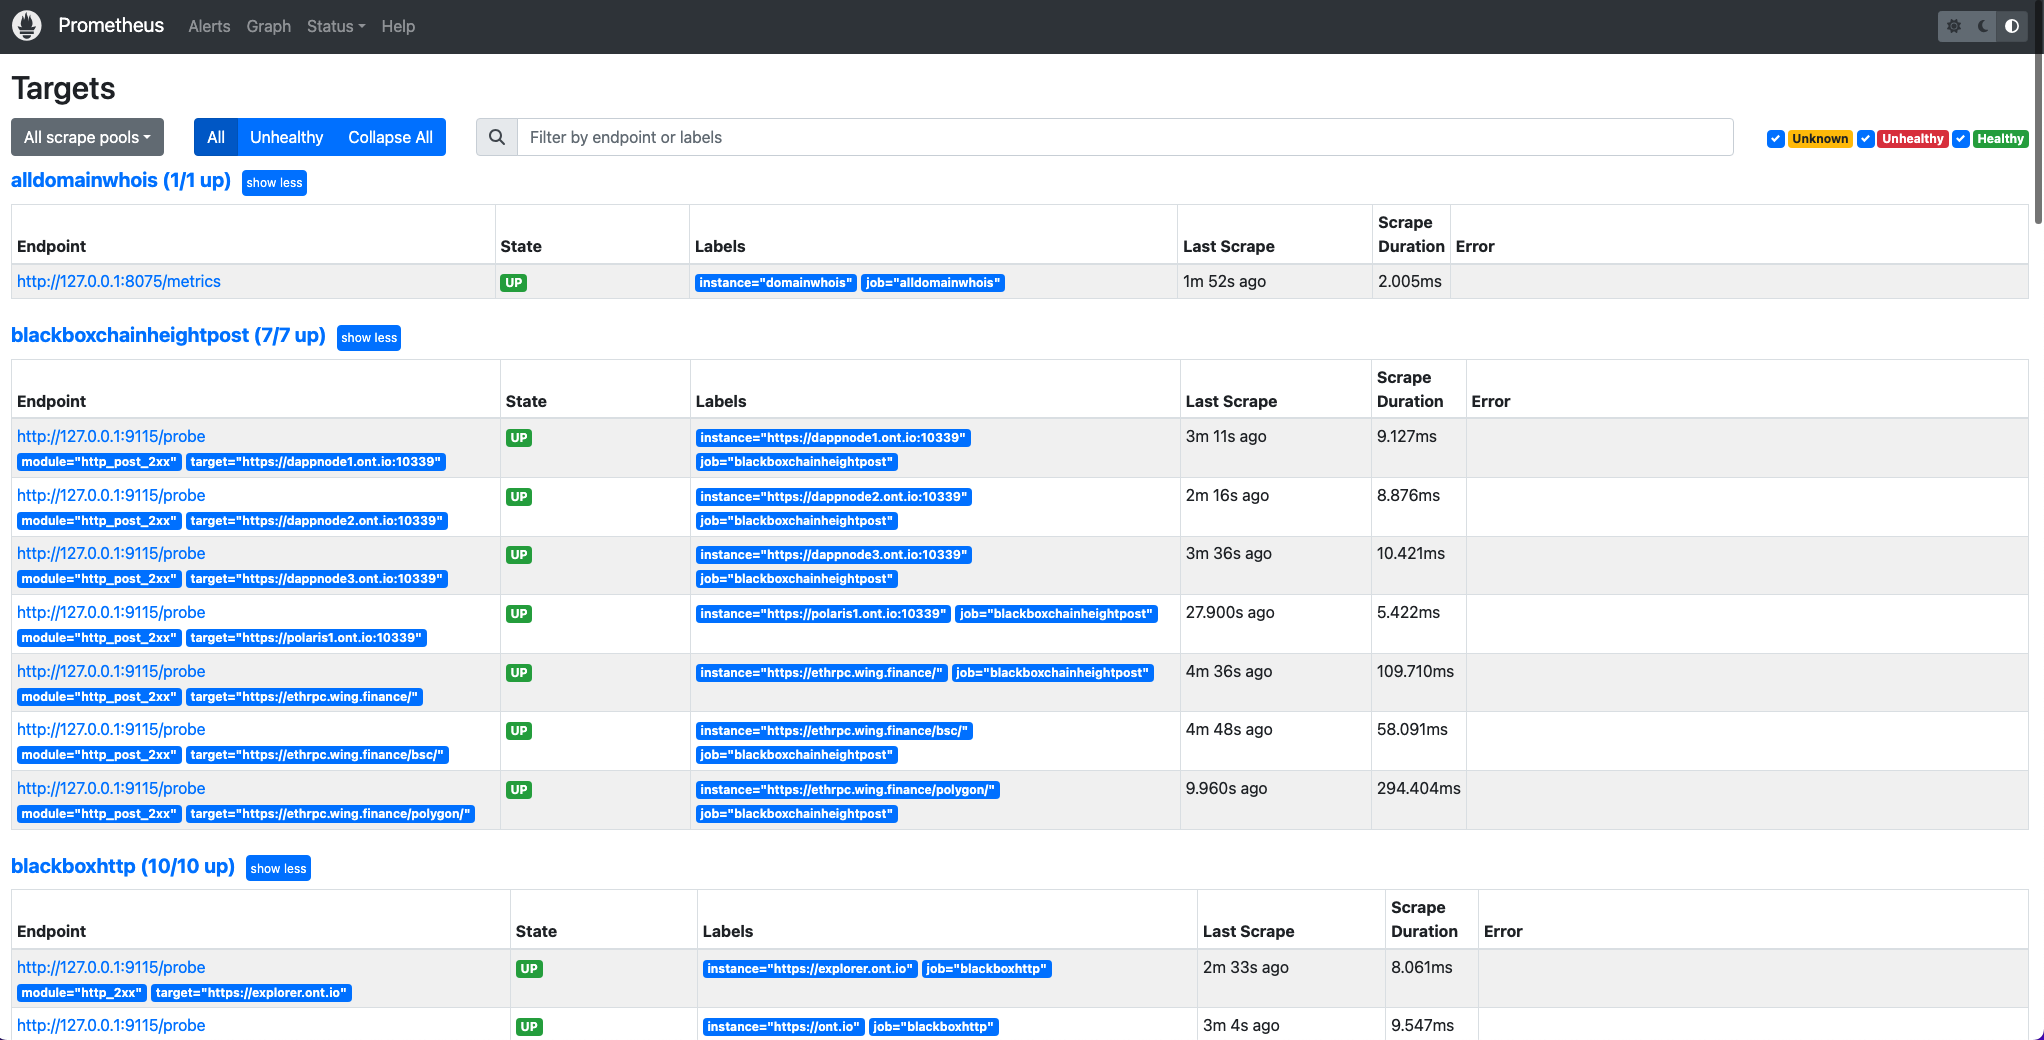Open the Status dropdown menu
Screen dimensions: 2044x1040
click(x=335, y=26)
